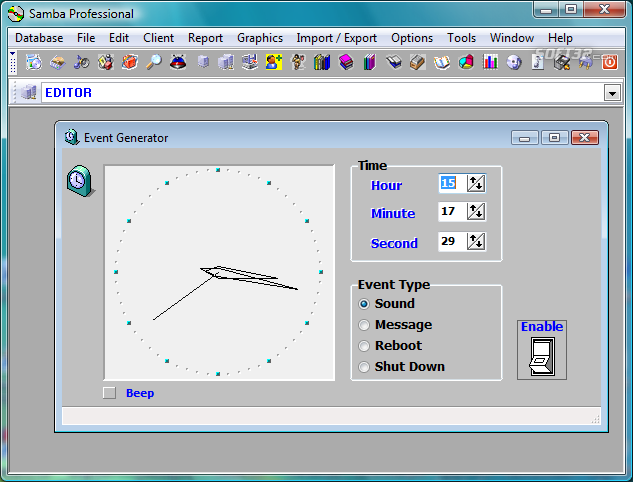Click the Event Generator title bar clock icon

(x=71, y=137)
